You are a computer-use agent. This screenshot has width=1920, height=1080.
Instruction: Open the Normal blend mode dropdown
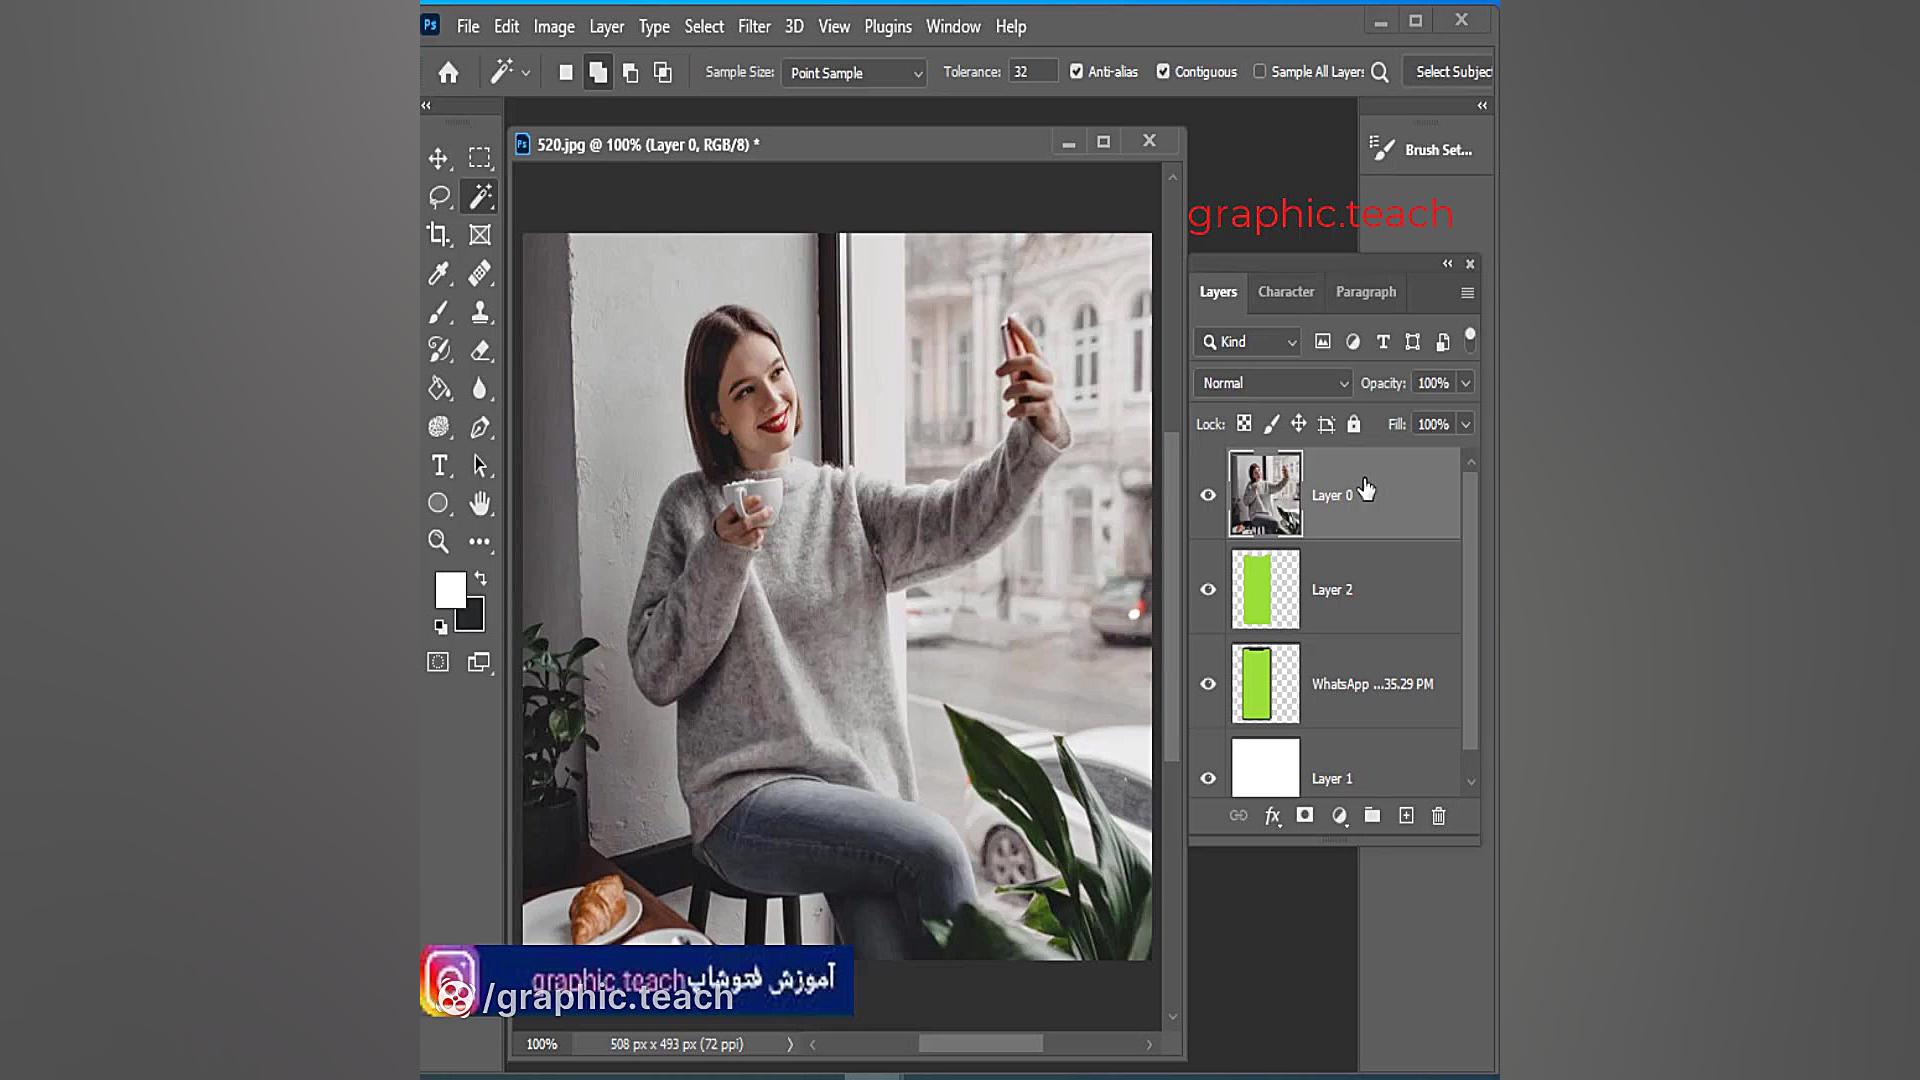[x=1272, y=382]
